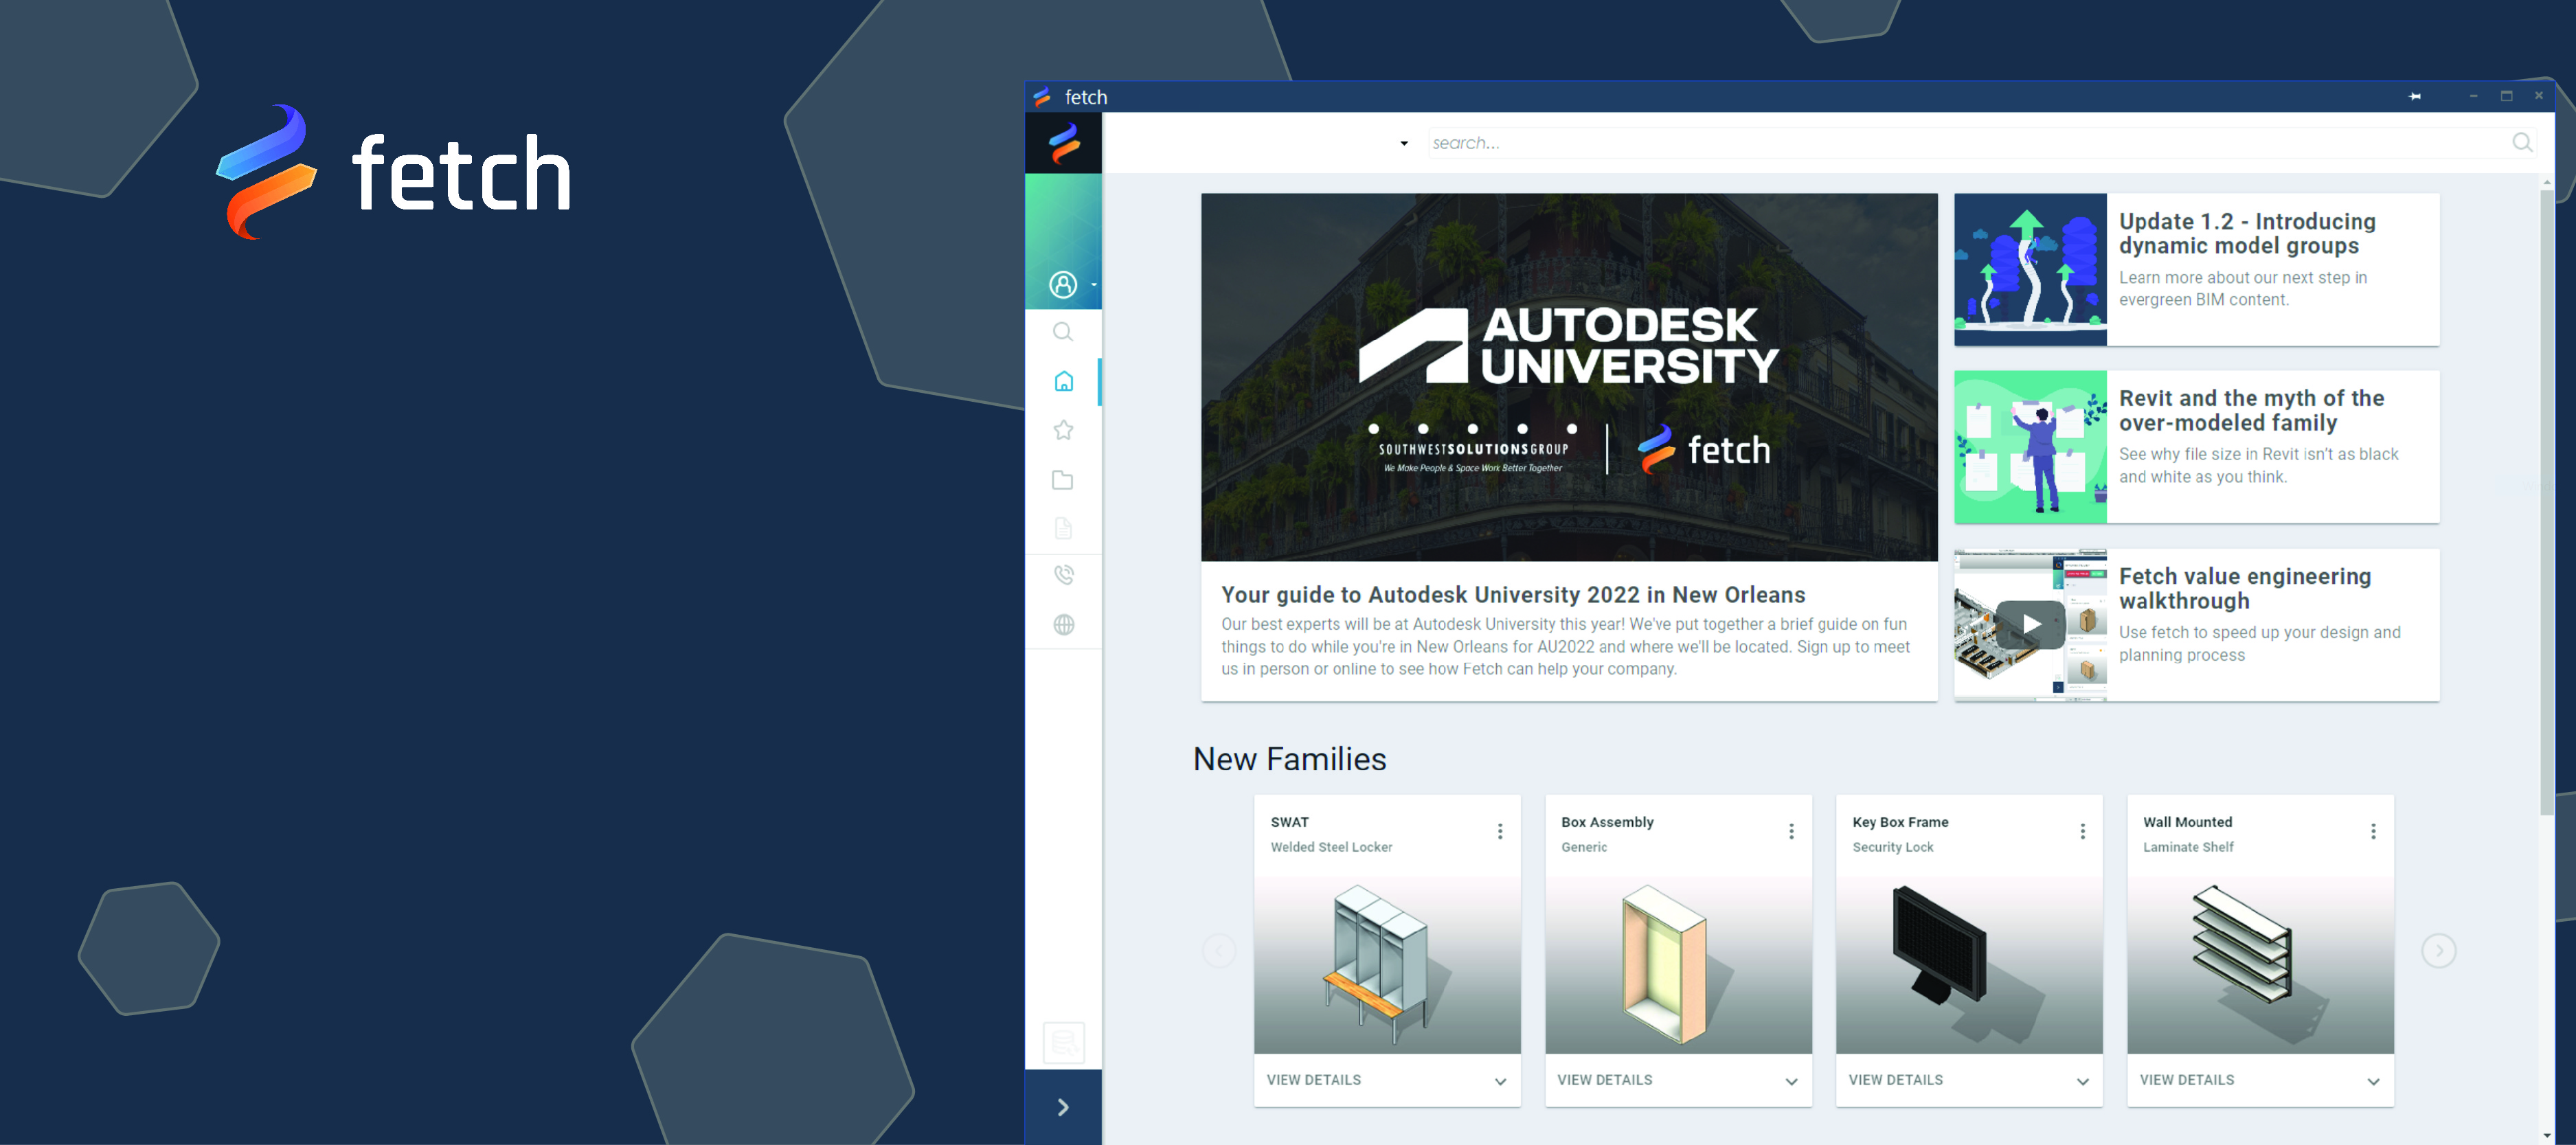Click the globe icon in the sidebar
Image resolution: width=2576 pixels, height=1145 pixels.
(x=1063, y=625)
